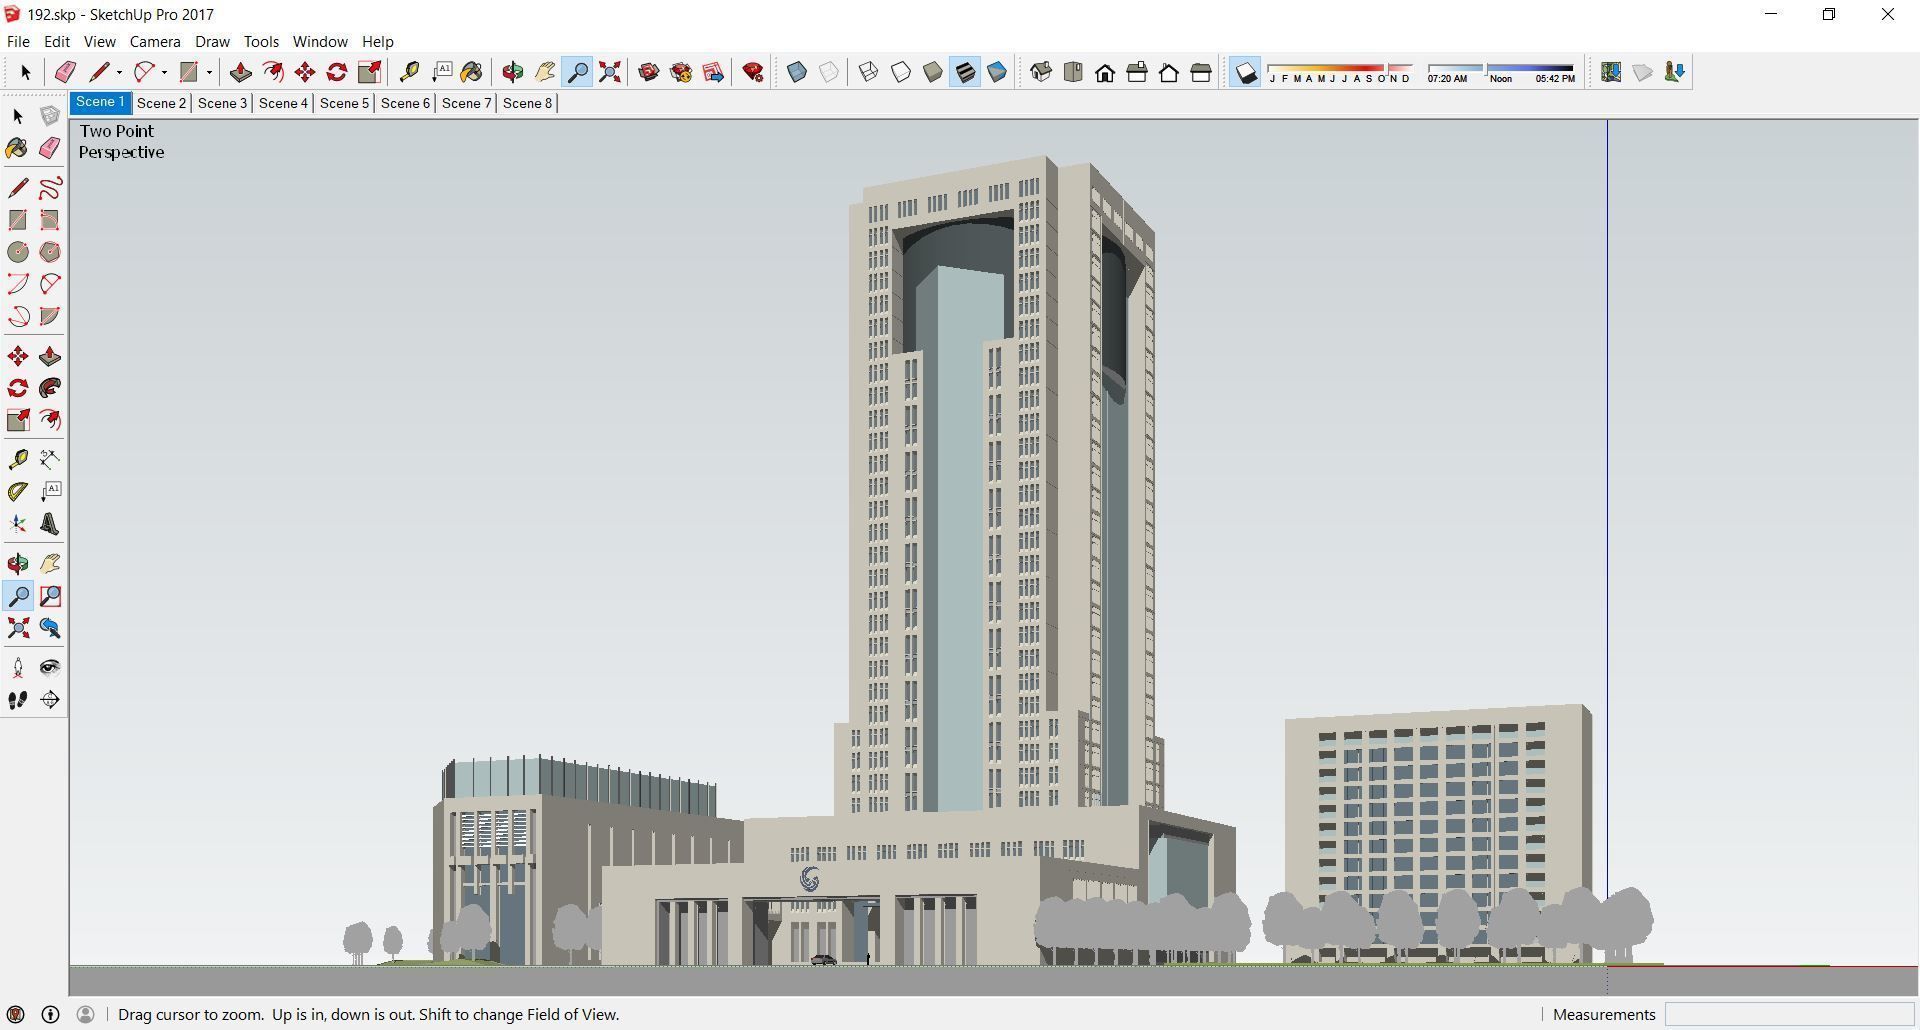1920x1030 pixels.
Task: Select the Shapes rectangle tool in top toolbar
Action: (x=188, y=72)
